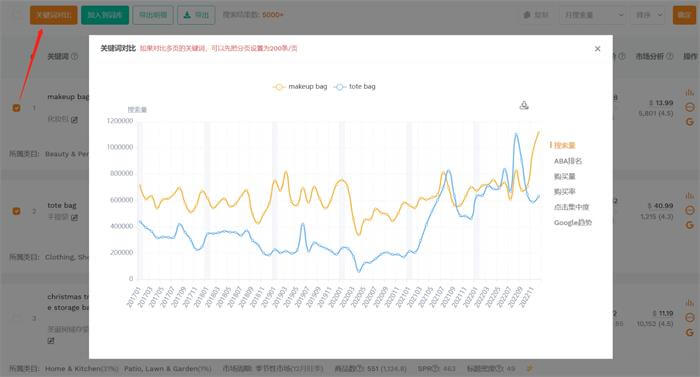Click Google icon in makeup bag row
Screen dimensions: 700x377
[x=690, y=121]
